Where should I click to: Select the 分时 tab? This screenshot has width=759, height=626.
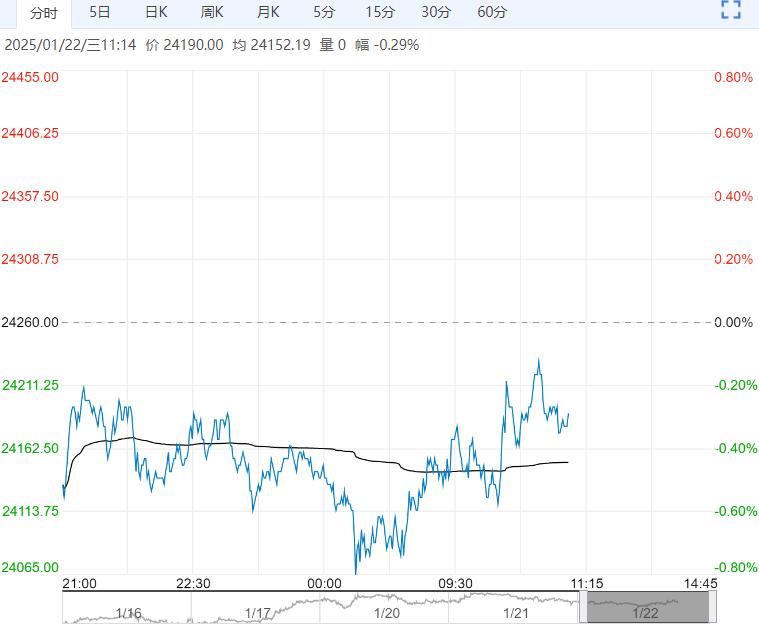43,13
